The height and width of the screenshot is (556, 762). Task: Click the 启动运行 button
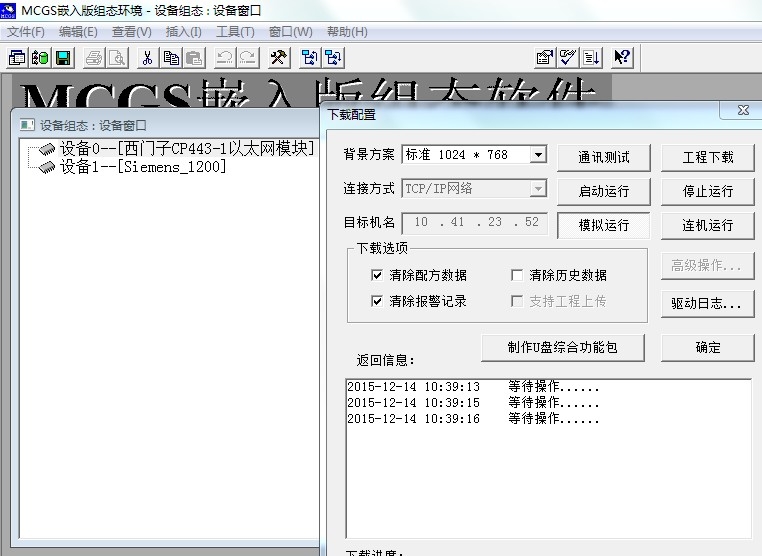(x=604, y=191)
